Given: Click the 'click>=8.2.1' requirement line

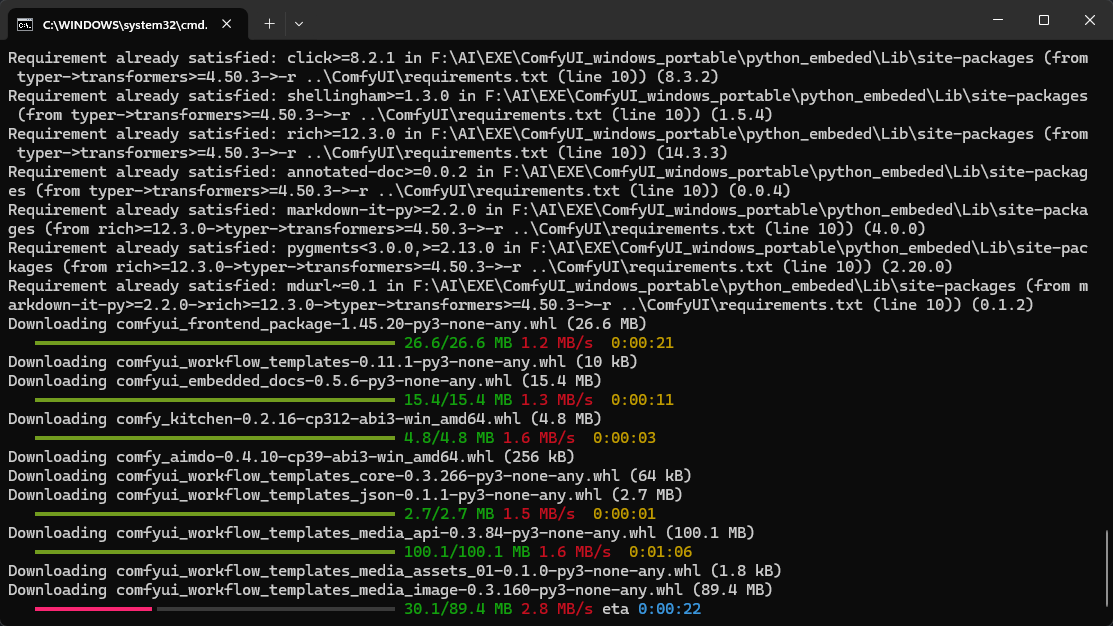Looking at the screenshot, I should (548, 67).
